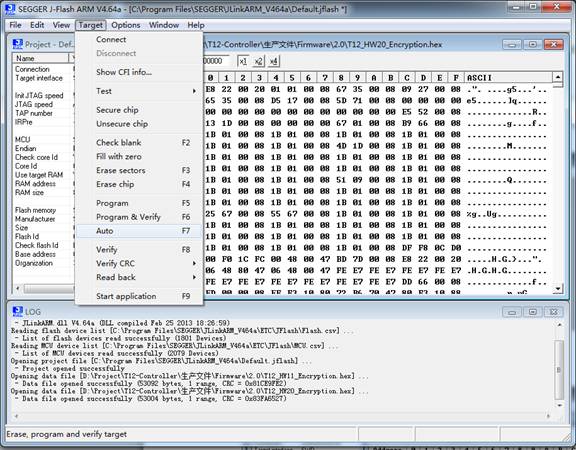The image size is (576, 450).
Task: Minimize the hex data file window
Action: 512,44
